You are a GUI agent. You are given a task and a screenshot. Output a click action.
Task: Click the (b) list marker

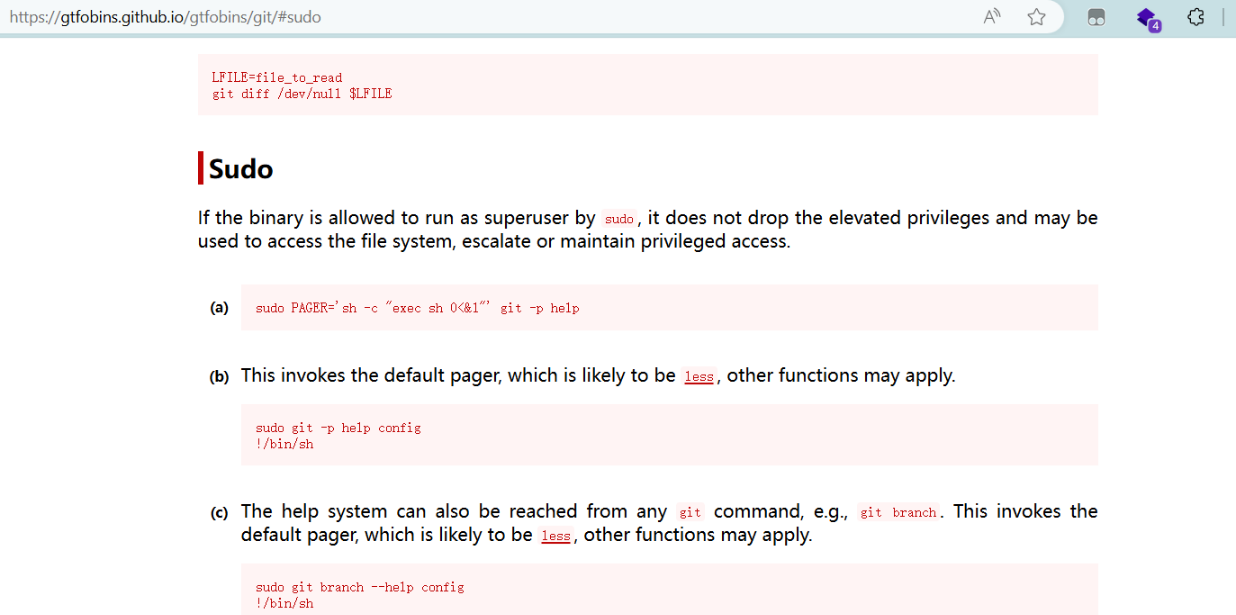(219, 377)
